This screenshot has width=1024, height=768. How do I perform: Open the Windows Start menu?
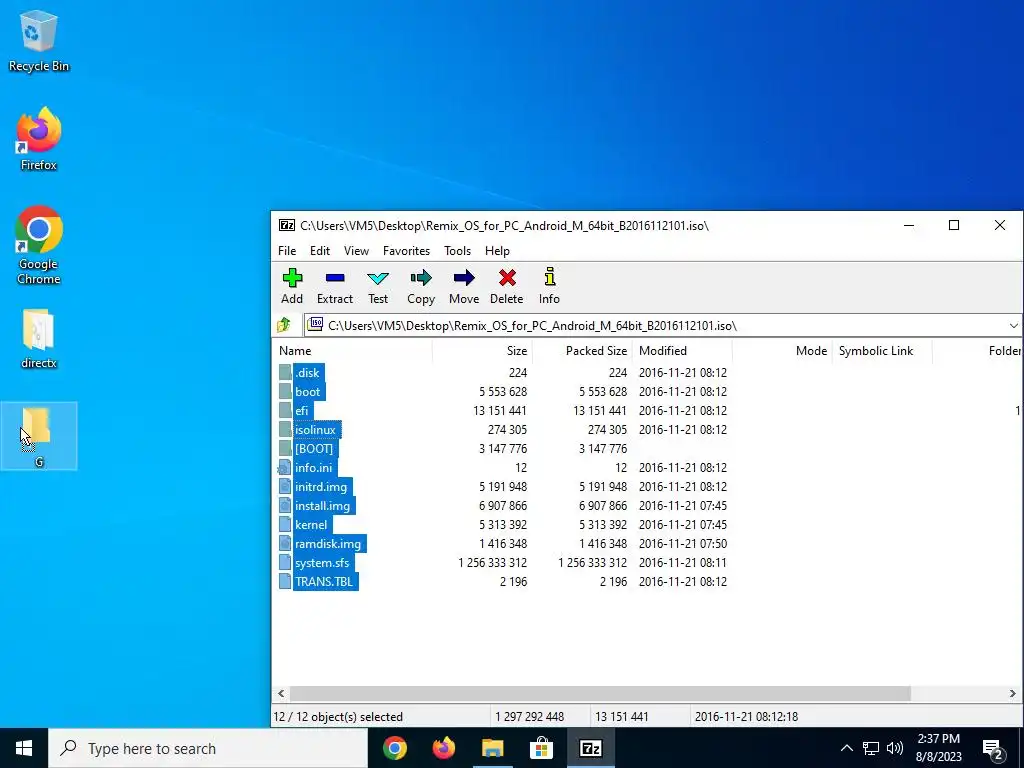24,748
